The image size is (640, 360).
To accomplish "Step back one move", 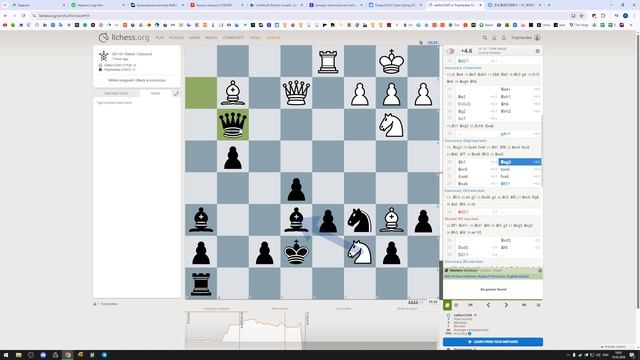I will click(x=488, y=305).
